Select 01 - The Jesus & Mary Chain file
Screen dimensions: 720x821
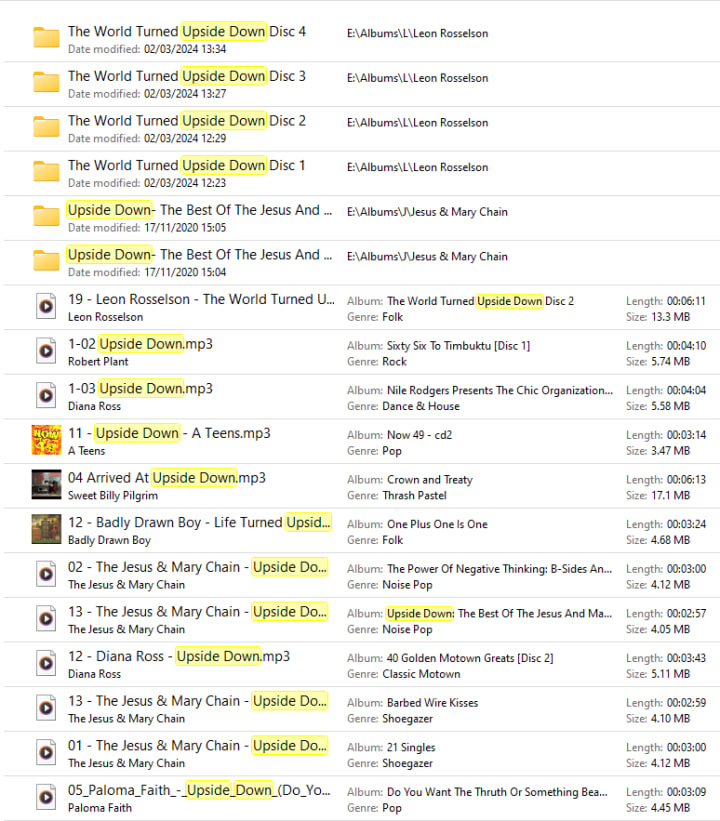(x=198, y=746)
